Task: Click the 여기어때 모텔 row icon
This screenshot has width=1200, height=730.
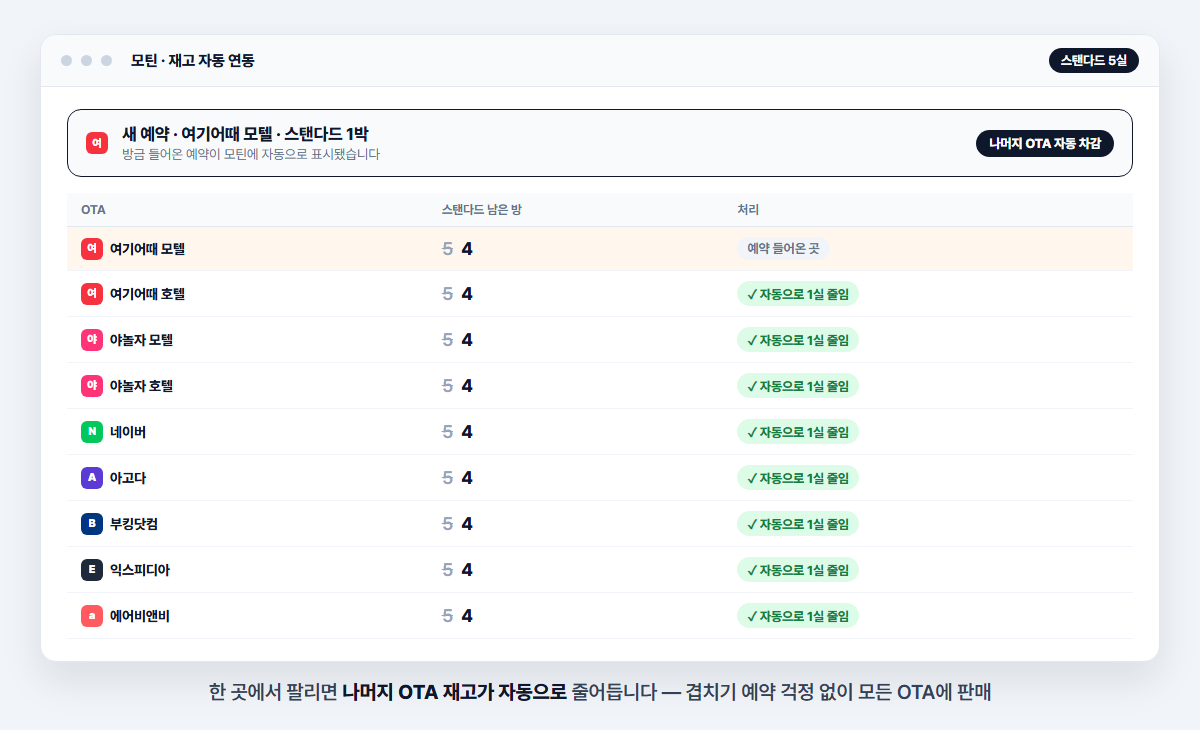Action: tap(92, 248)
